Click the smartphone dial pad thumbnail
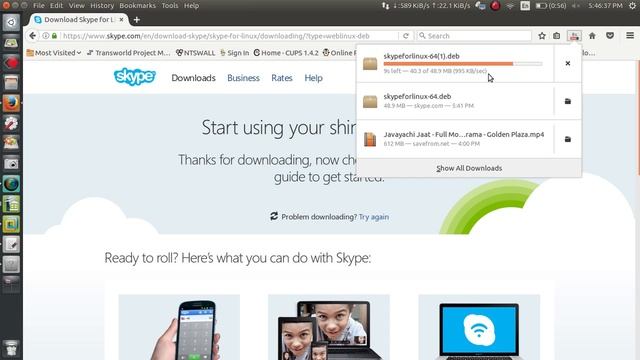The height and width of the screenshot is (360, 640). point(179,327)
